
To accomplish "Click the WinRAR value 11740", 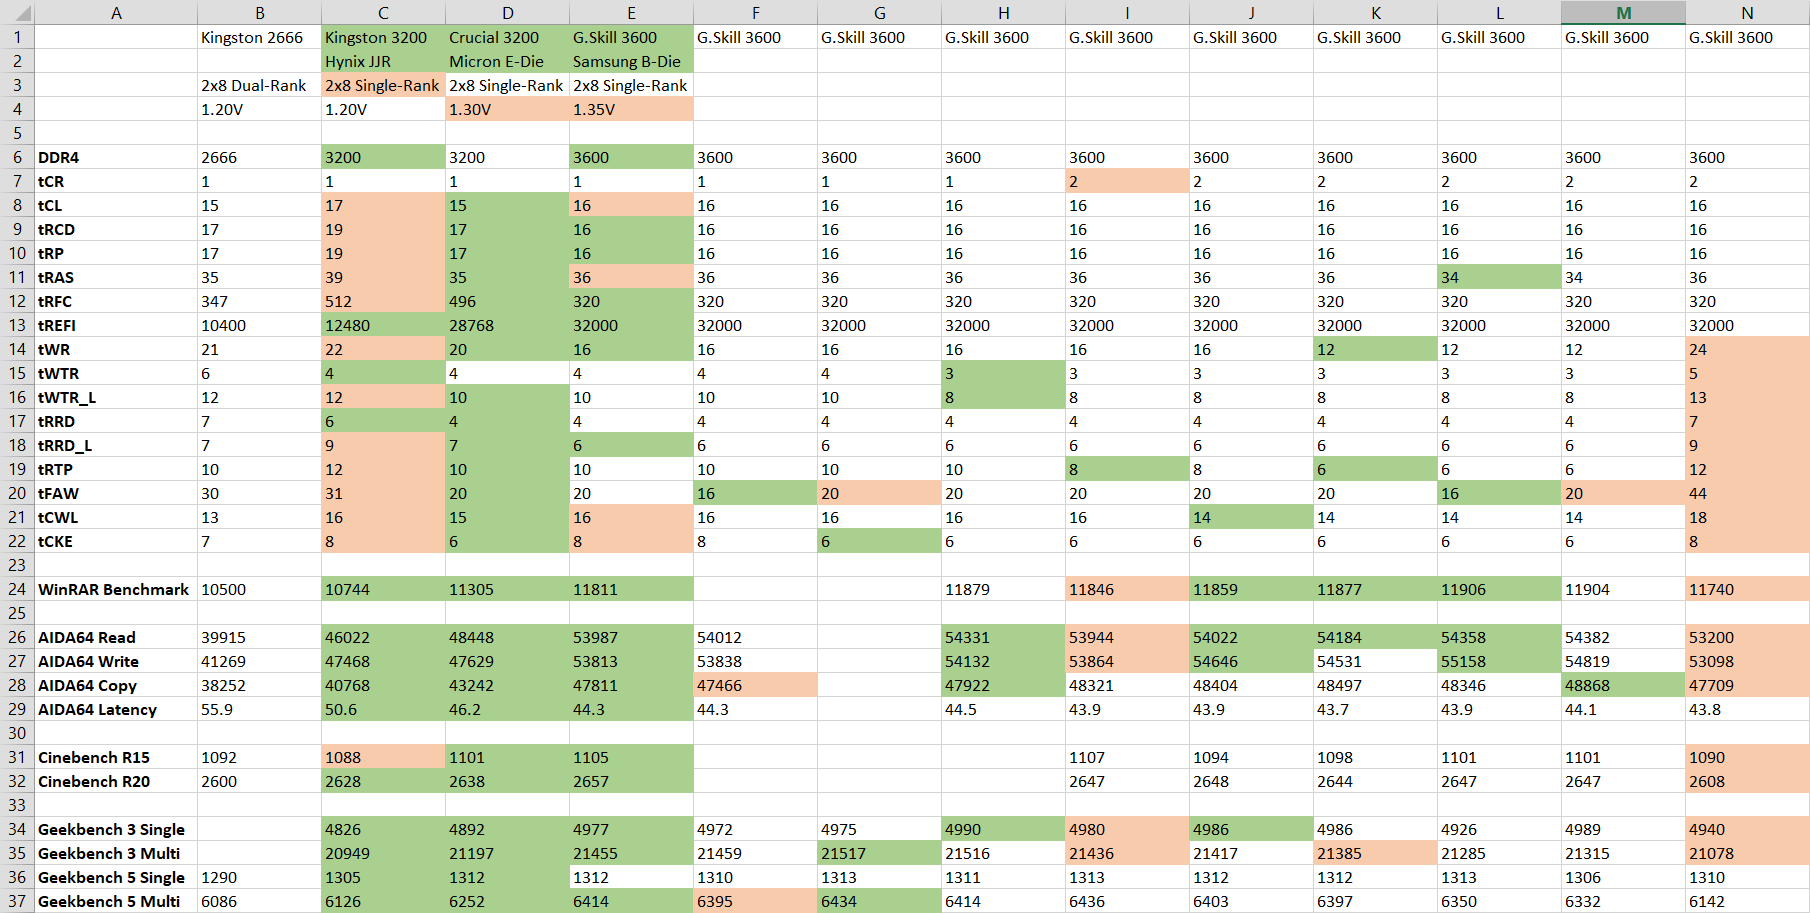I will (1747, 589).
